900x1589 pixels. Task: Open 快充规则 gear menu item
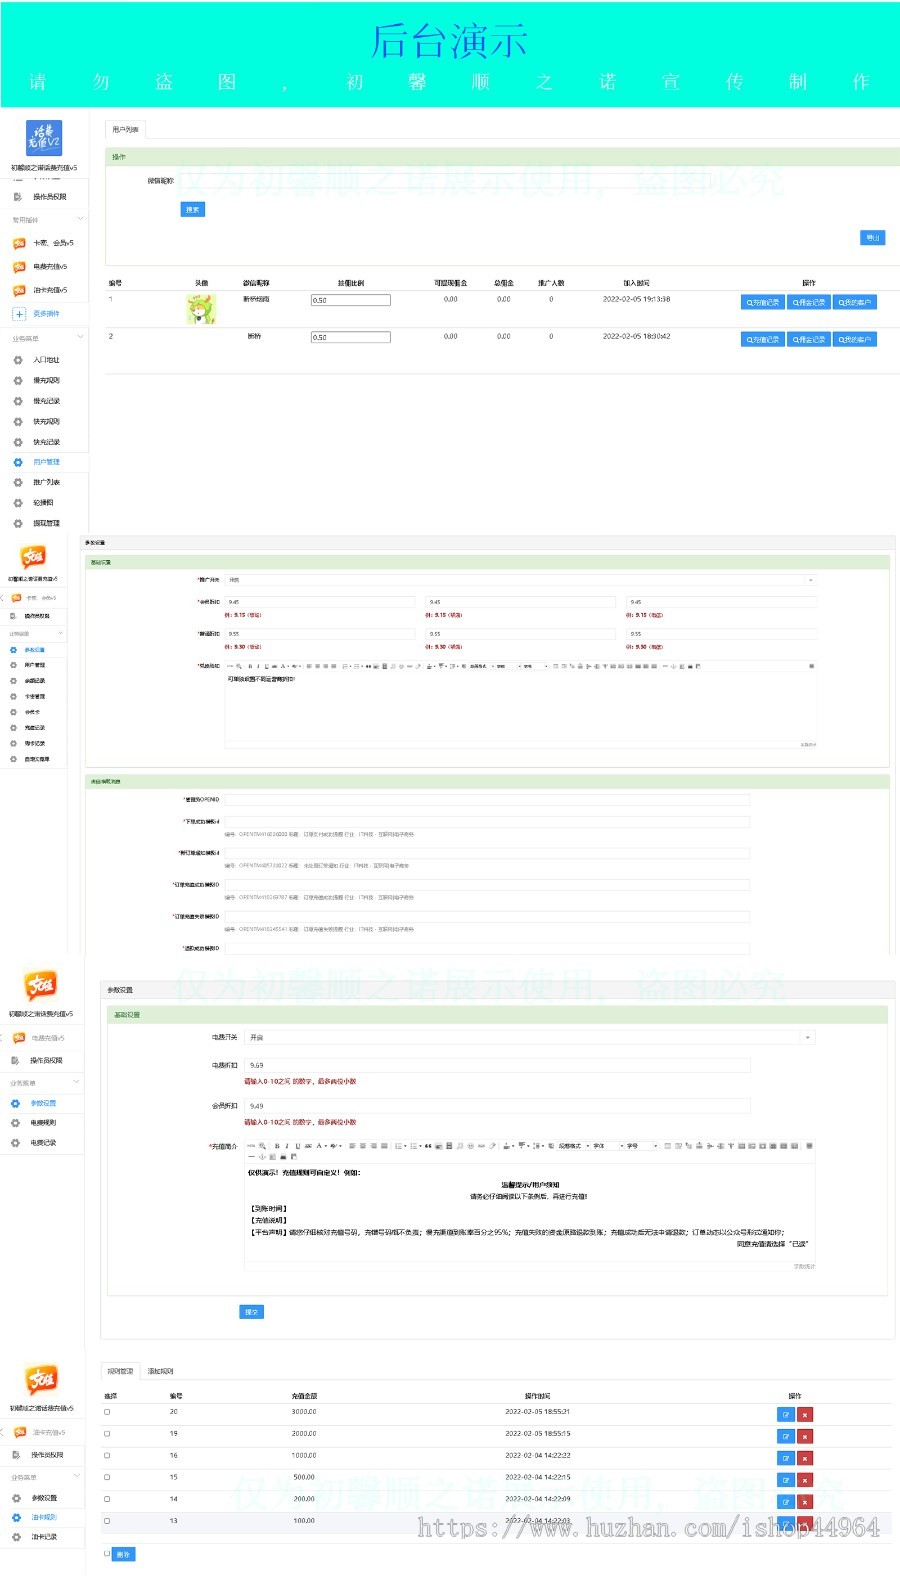tap(37, 421)
